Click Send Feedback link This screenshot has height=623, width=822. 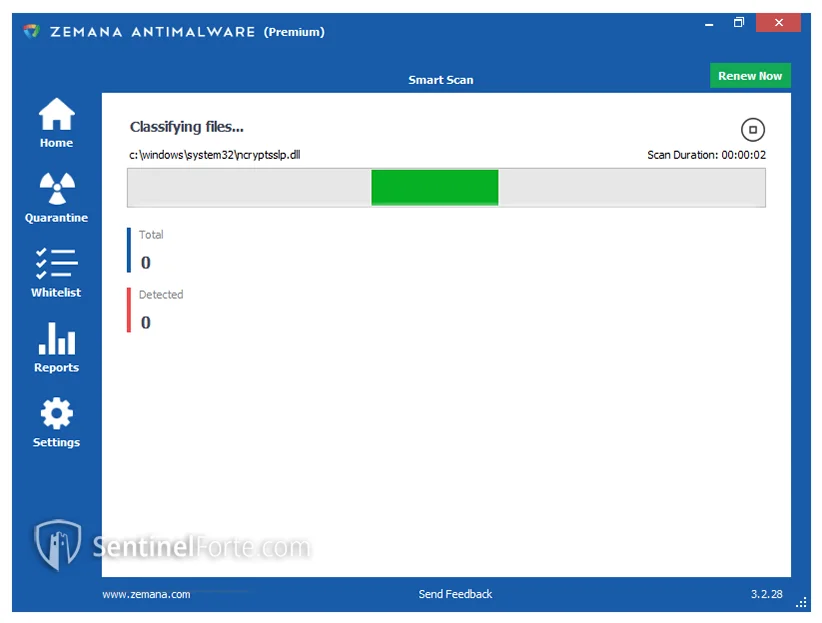pyautogui.click(x=455, y=594)
